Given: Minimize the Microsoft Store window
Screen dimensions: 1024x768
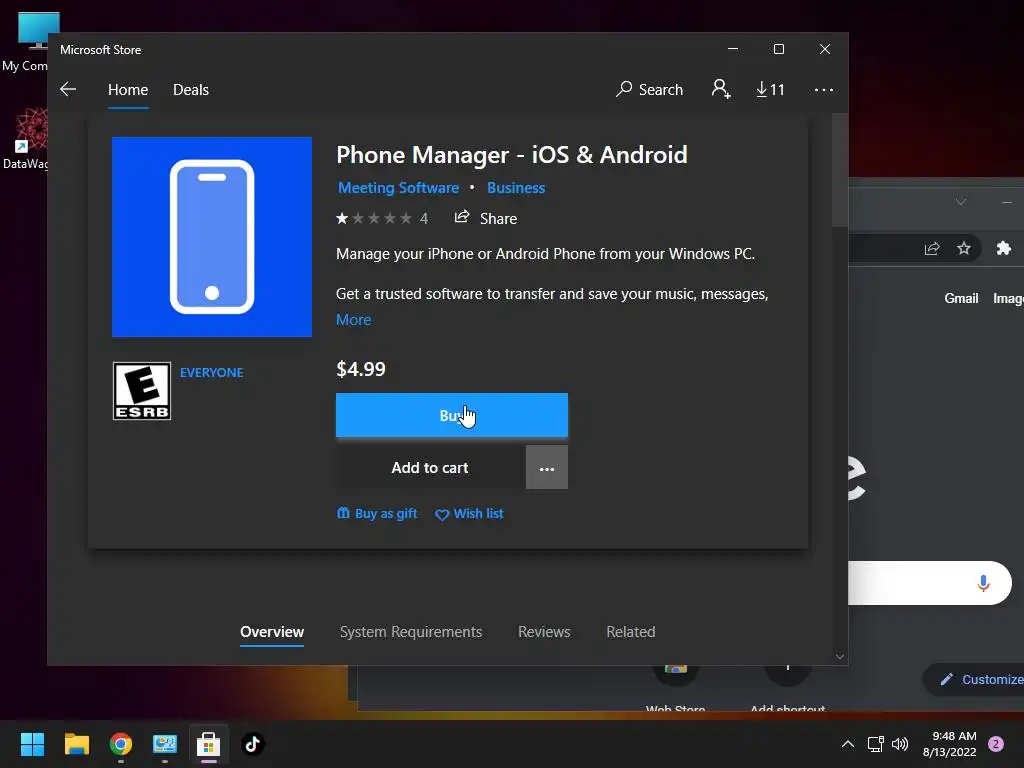Looking at the screenshot, I should [733, 50].
